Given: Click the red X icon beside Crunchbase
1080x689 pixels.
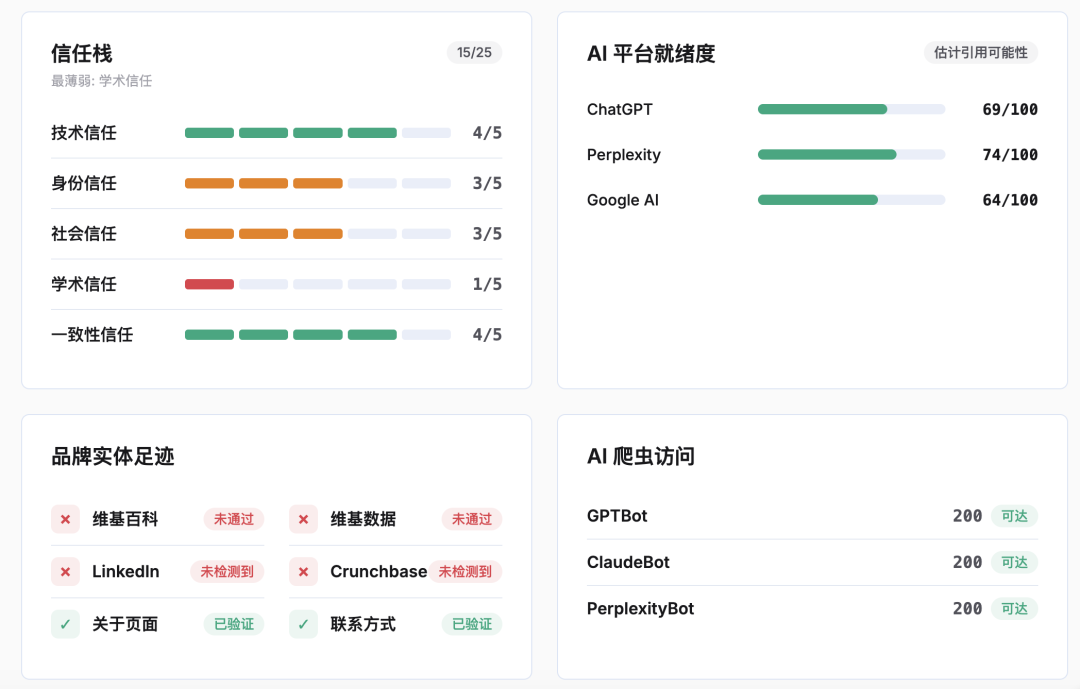Looking at the screenshot, I should click(x=303, y=572).
